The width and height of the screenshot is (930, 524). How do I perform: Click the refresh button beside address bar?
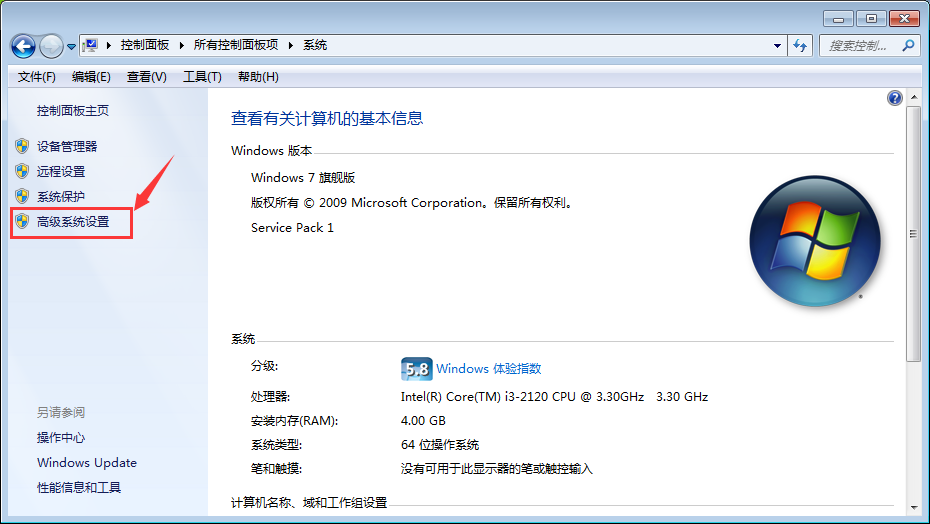pos(800,46)
